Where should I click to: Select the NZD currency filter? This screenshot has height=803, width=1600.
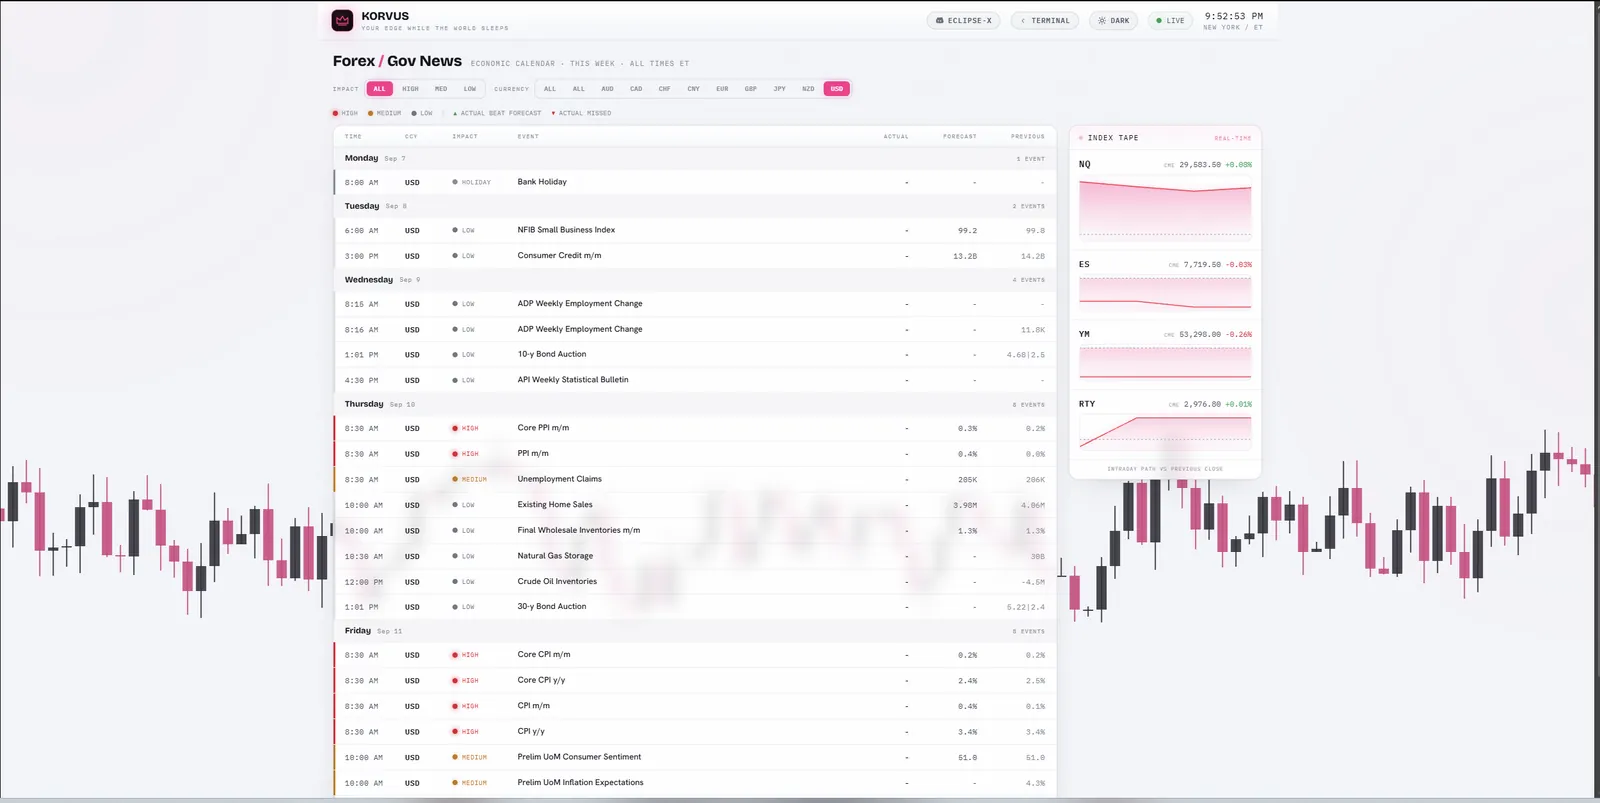pos(808,89)
